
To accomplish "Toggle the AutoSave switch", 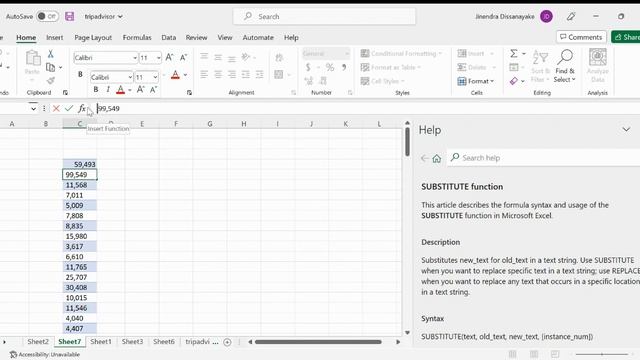I will point(47,16).
